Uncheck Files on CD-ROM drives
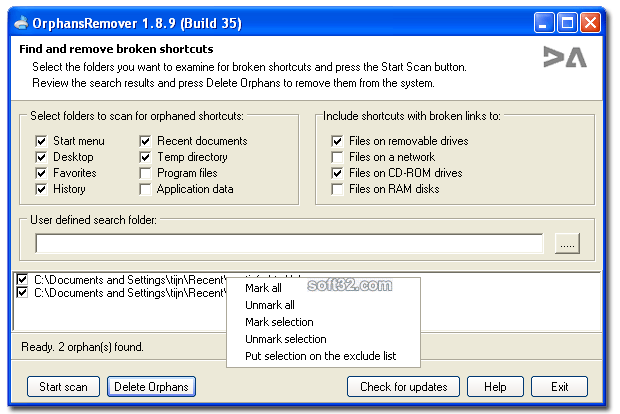Image resolution: width=620 pixels, height=414 pixels. pos(337,173)
